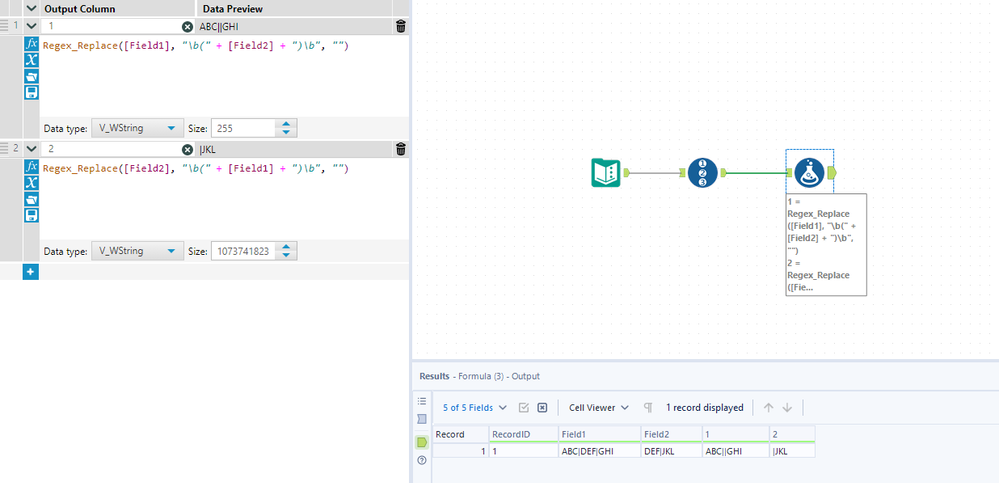Viewport: 999px width, 483px height.
Task: Open columns and constants (X) for expression 1
Action: [x=31, y=60]
